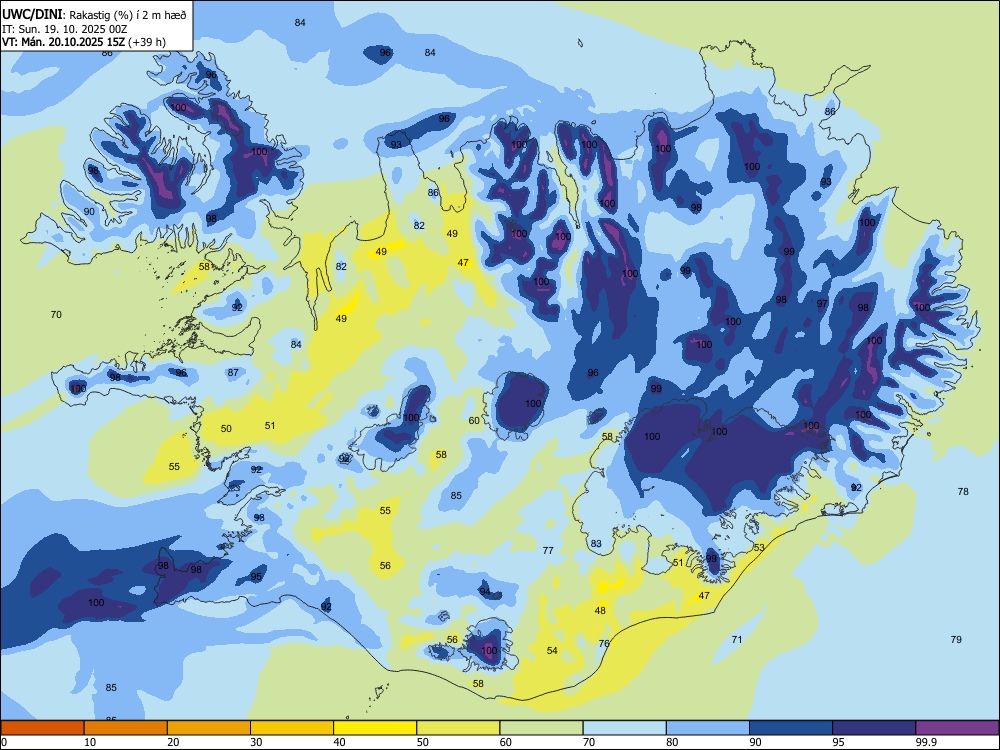
Task: Click the map value '60' beside the central glacier
Action: tap(474, 420)
